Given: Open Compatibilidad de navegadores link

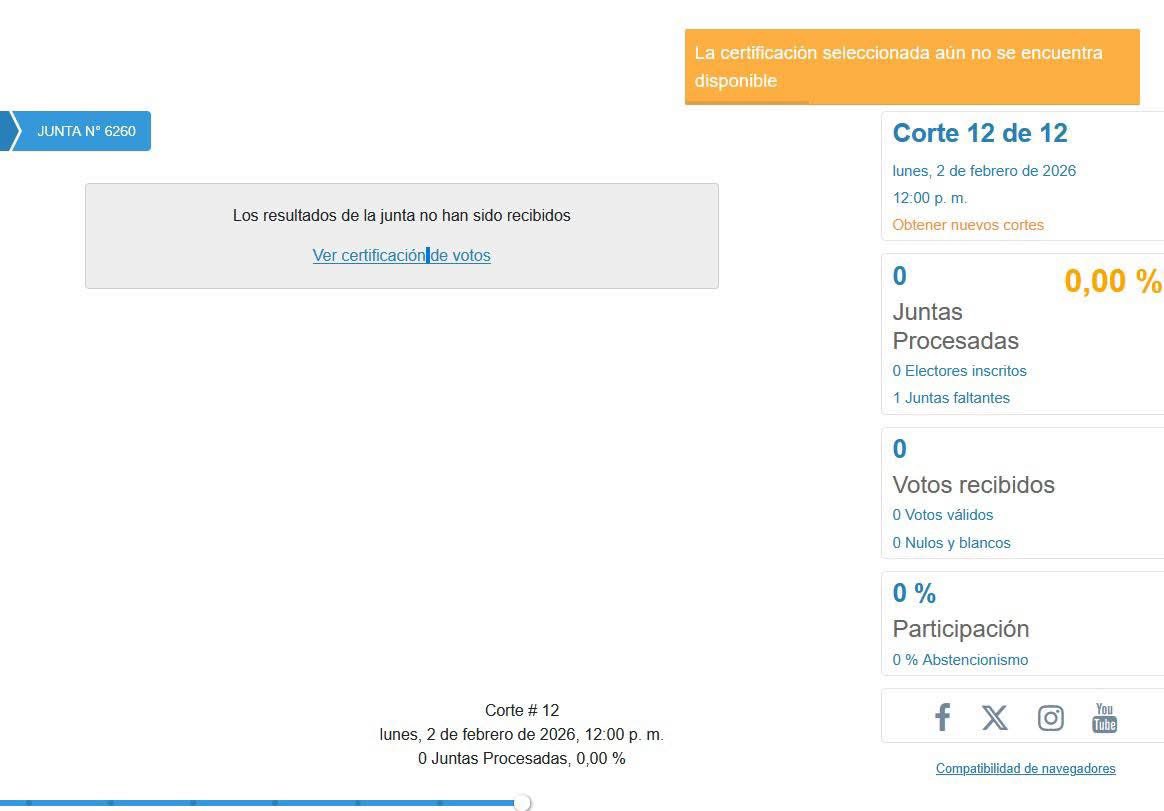Looking at the screenshot, I should pos(1025,769).
